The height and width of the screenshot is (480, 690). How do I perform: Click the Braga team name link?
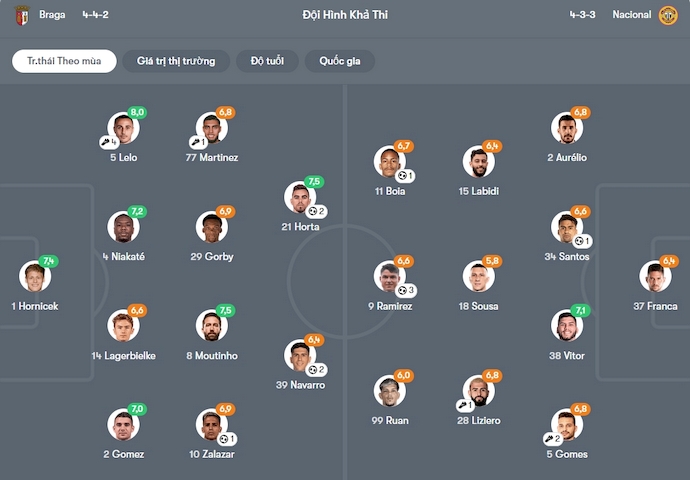click(x=52, y=15)
